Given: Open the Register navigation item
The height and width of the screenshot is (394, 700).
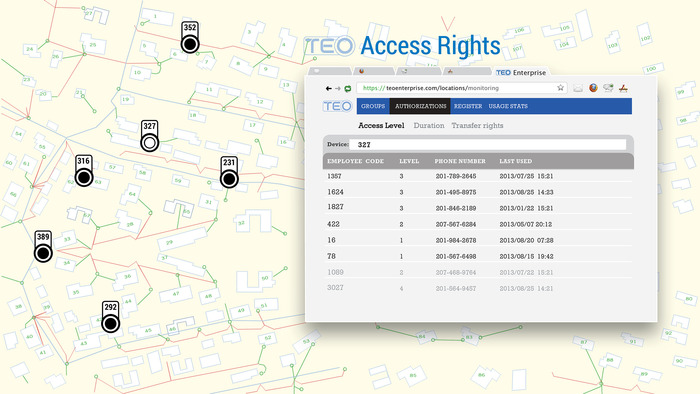Looking at the screenshot, I should [468, 106].
